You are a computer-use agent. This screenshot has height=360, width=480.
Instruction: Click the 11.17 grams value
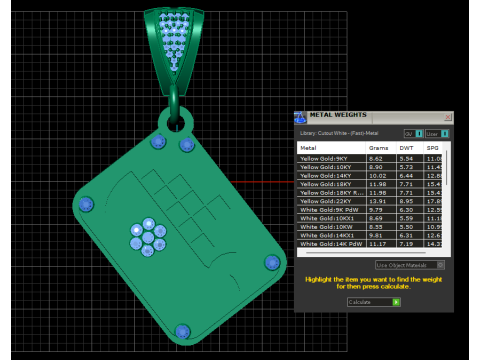377,244
